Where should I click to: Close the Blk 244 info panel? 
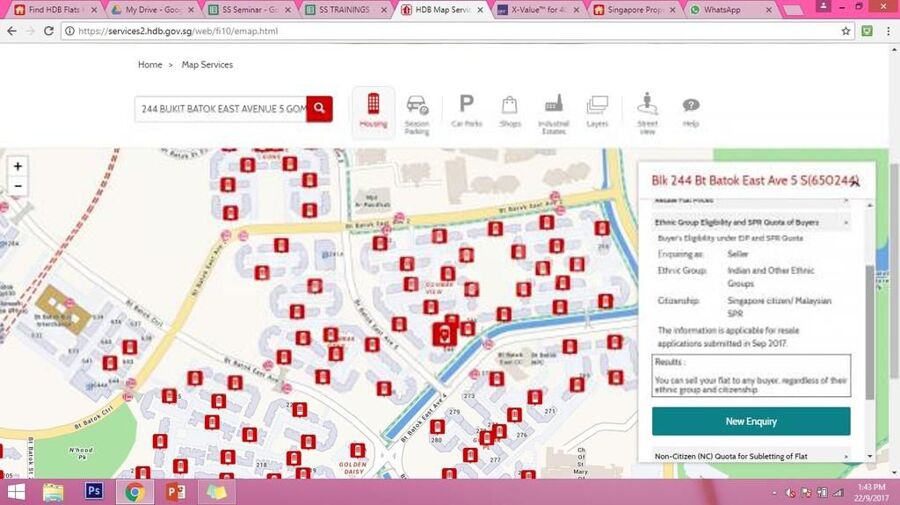click(855, 181)
